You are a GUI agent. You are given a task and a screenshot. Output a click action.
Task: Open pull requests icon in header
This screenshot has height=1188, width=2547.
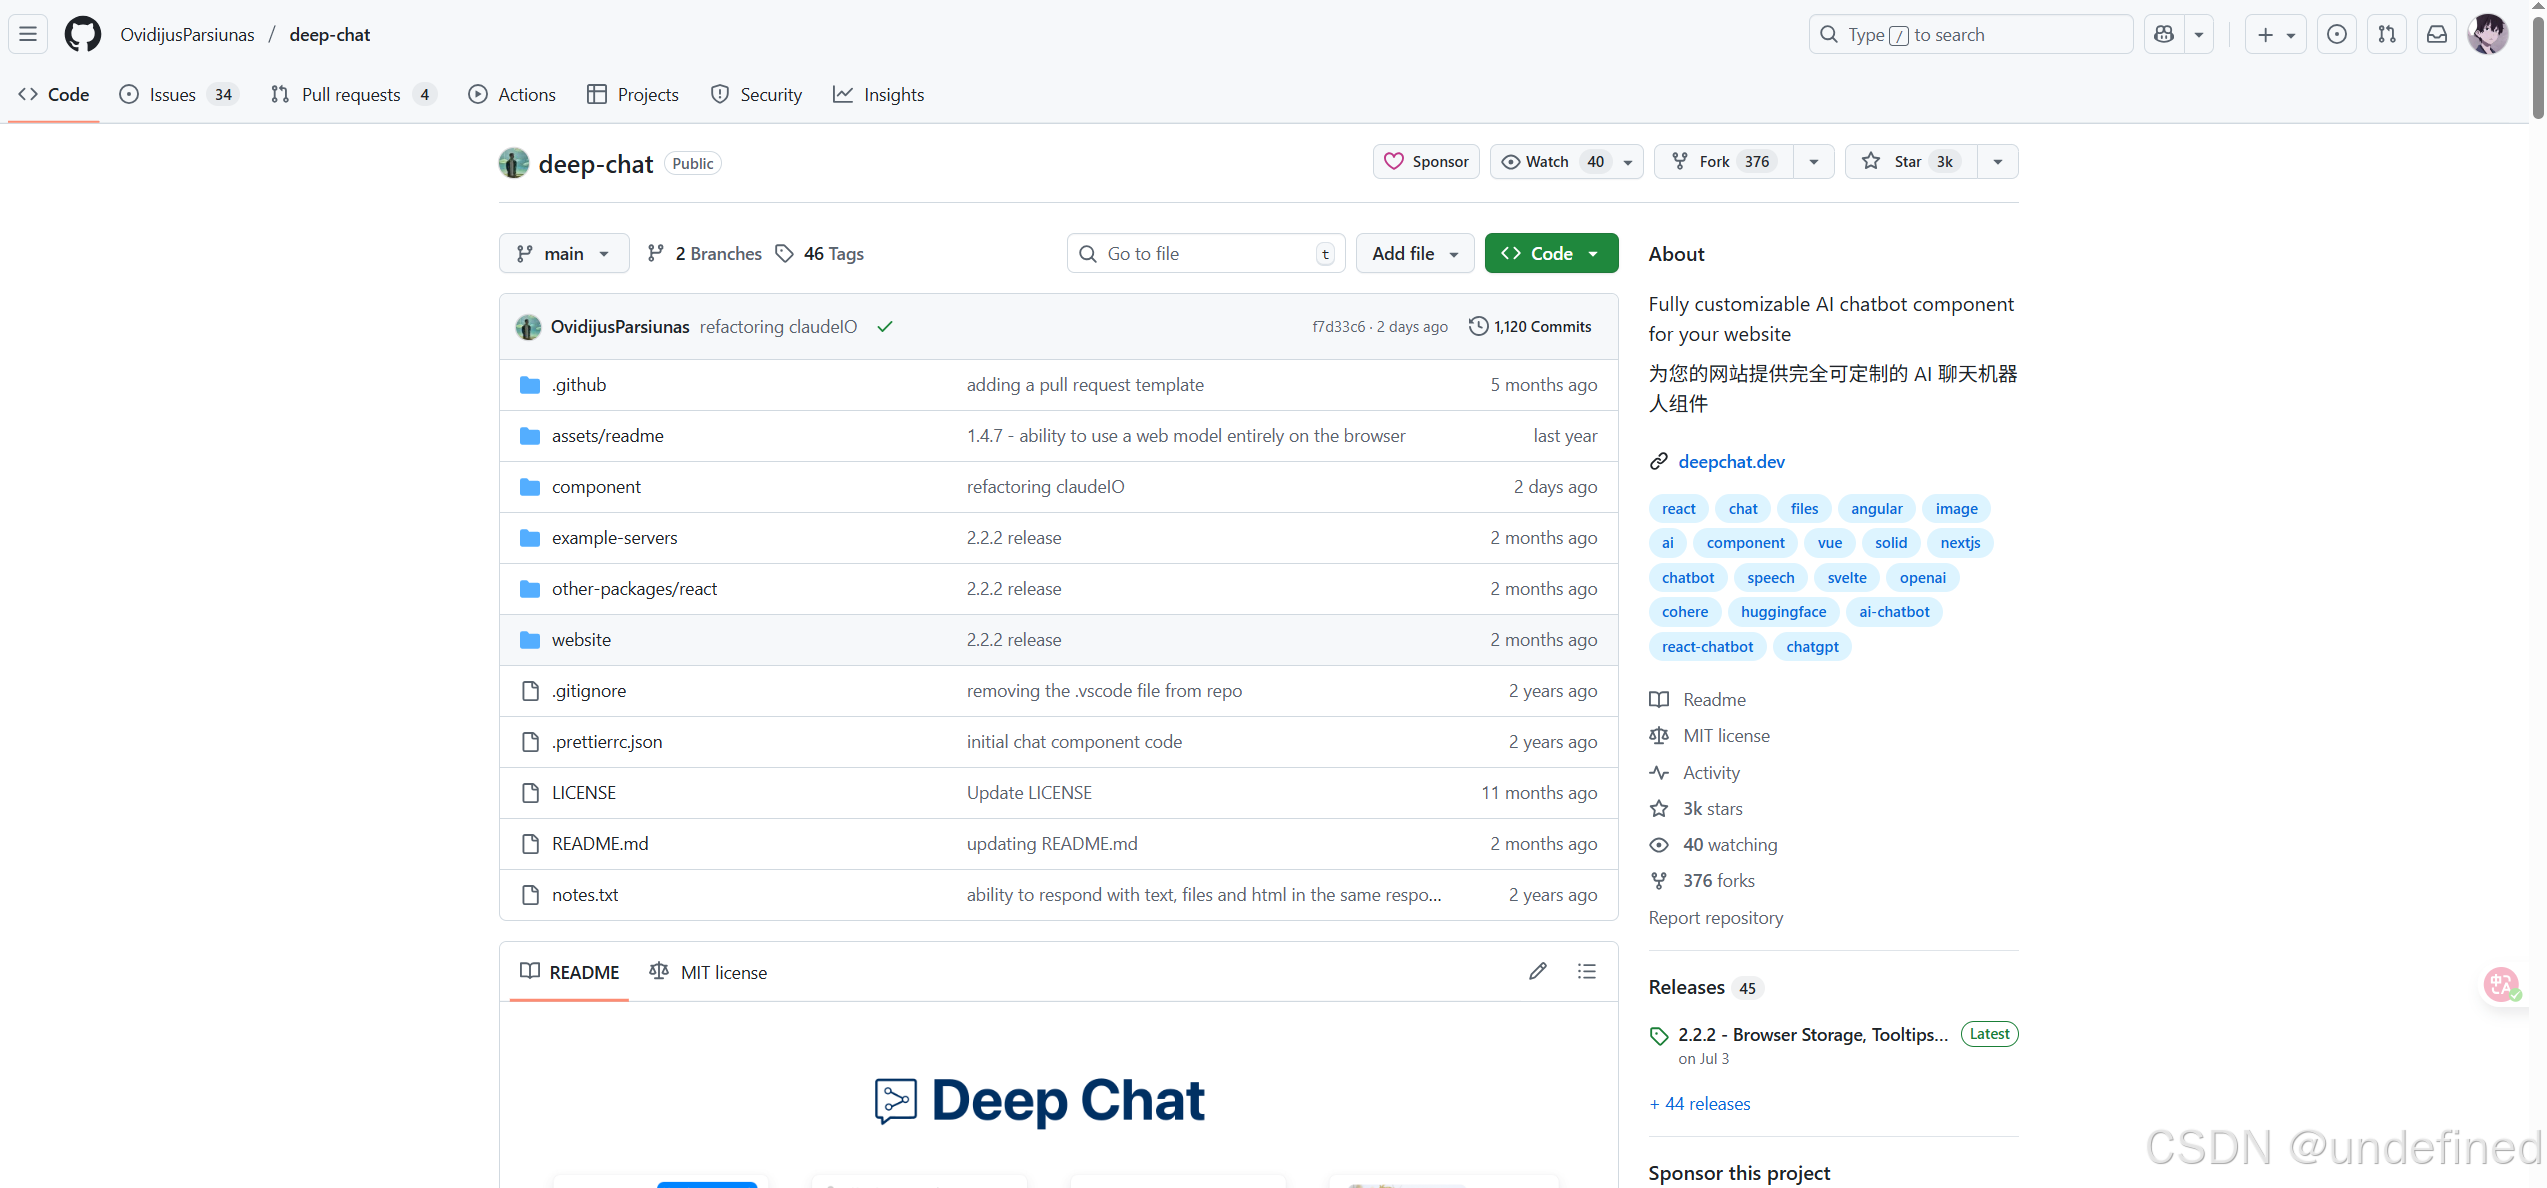pos(2387,34)
